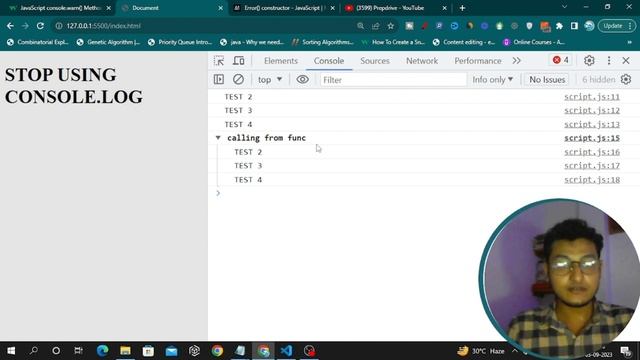The width and height of the screenshot is (640, 360).
Task: Switch to the Elements tab
Action: 281,61
